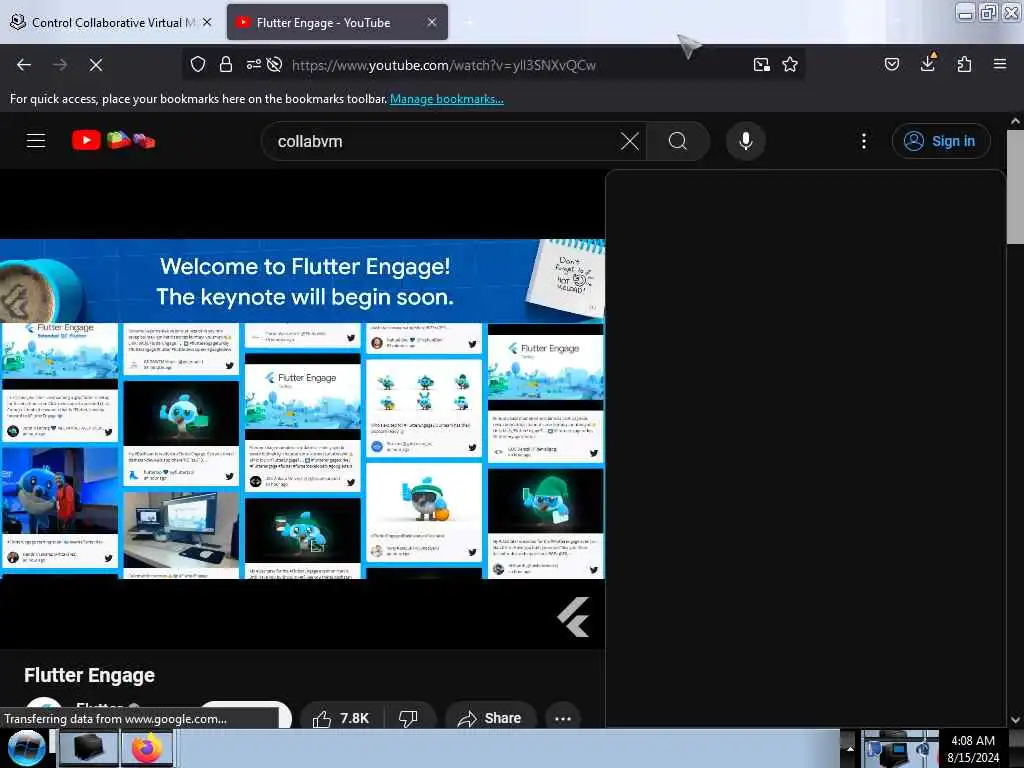Open Firefox extensions puzzle icon
Image resolution: width=1024 pixels, height=768 pixels.
[964, 64]
